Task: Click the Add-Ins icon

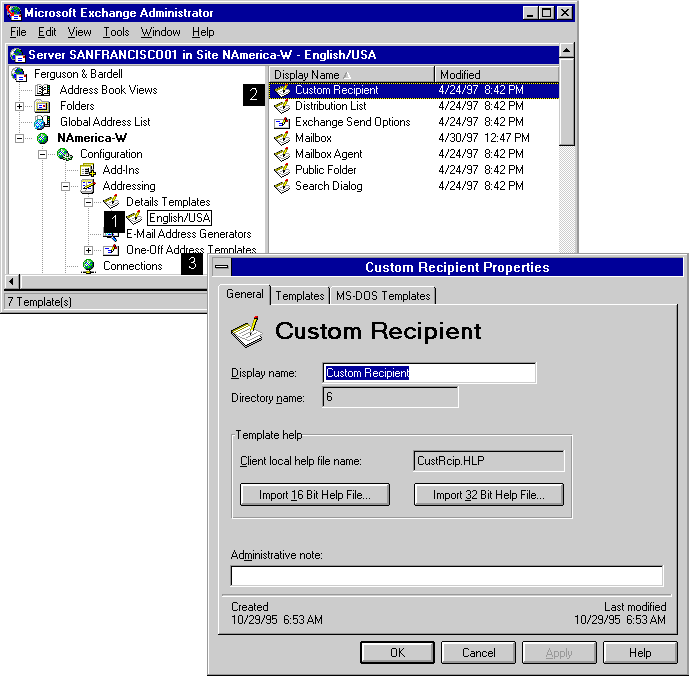Action: pyautogui.click(x=88, y=170)
